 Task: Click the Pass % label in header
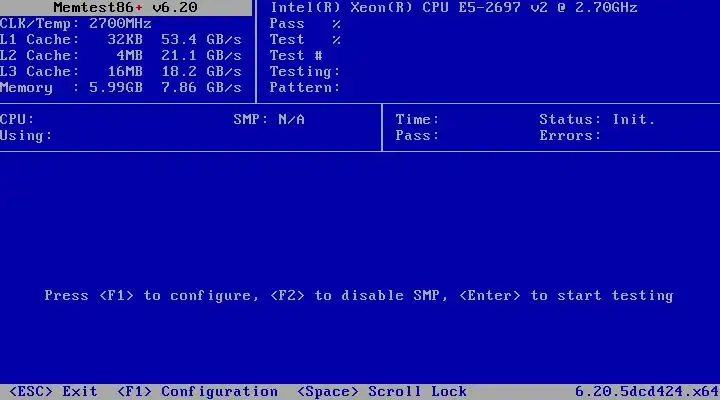click(x=305, y=23)
